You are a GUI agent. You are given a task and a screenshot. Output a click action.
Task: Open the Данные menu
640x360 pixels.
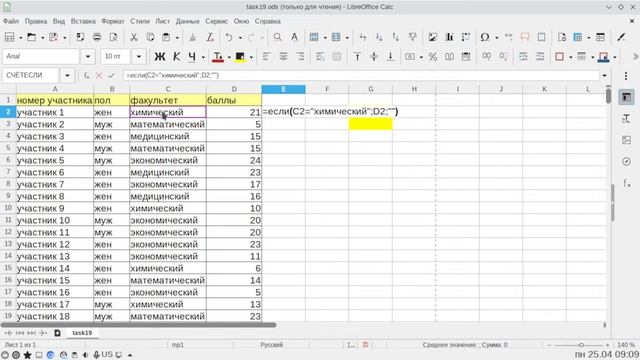(x=187, y=21)
